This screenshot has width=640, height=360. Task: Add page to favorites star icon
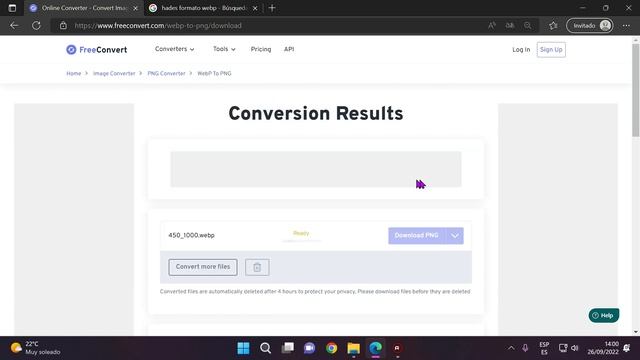coord(553,26)
